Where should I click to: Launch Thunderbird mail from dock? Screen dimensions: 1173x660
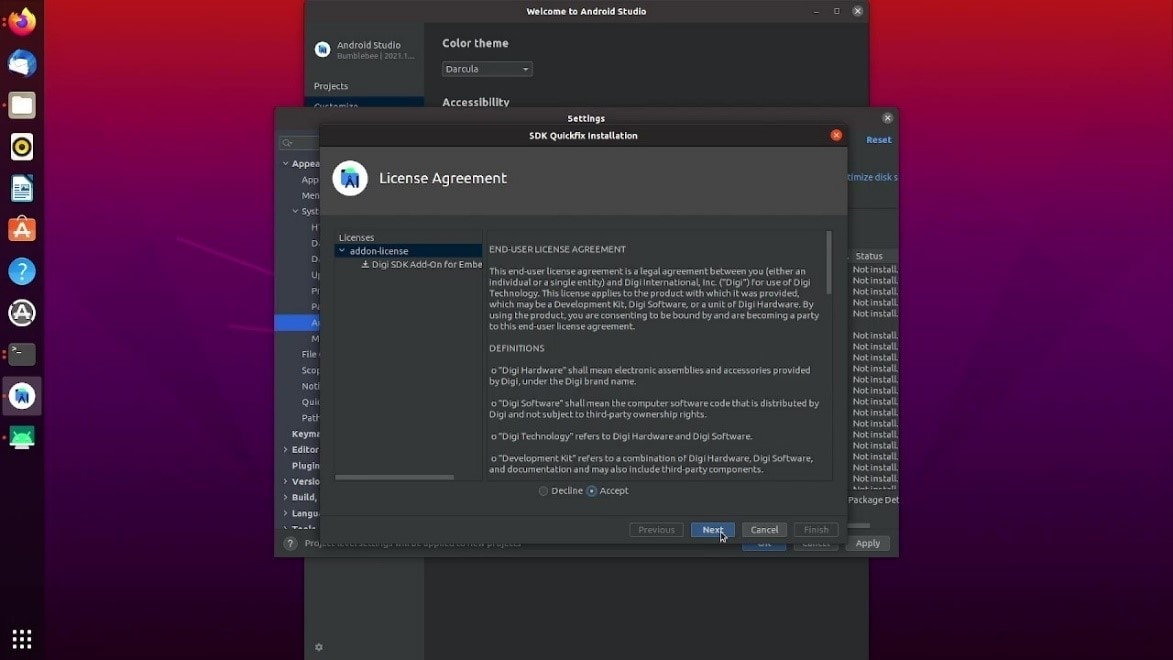pos(22,64)
